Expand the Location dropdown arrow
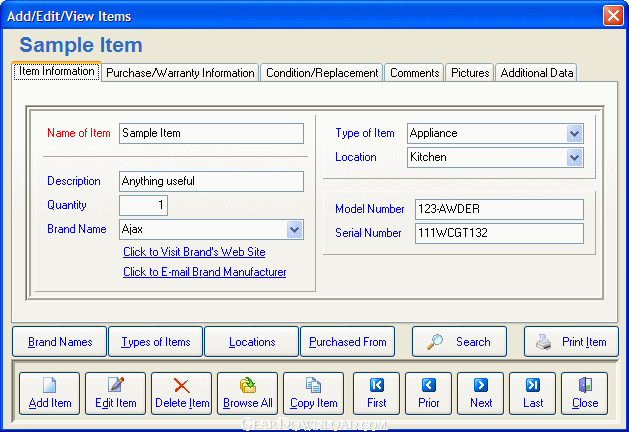Screen dimensions: 629x432 pyautogui.click(x=574, y=158)
